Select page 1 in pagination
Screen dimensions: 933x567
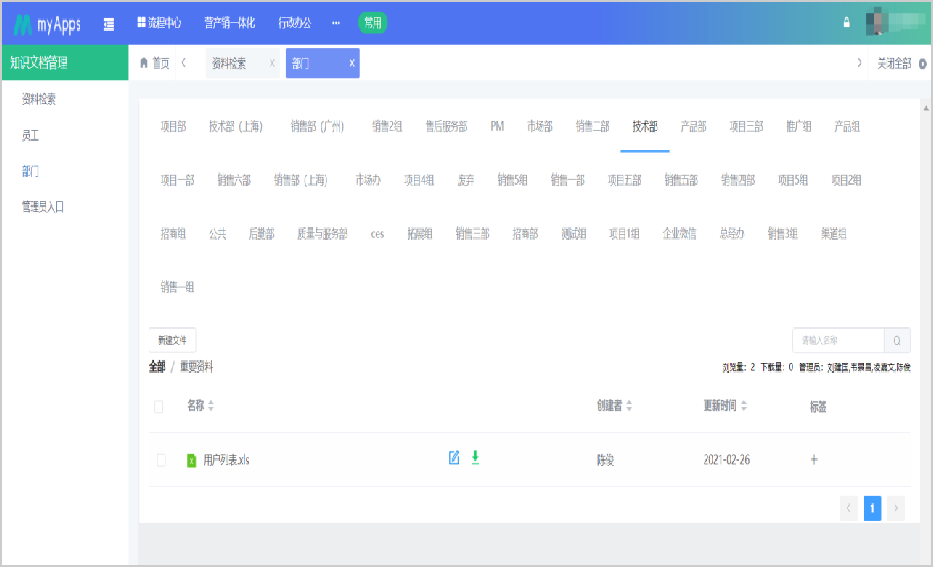872,508
